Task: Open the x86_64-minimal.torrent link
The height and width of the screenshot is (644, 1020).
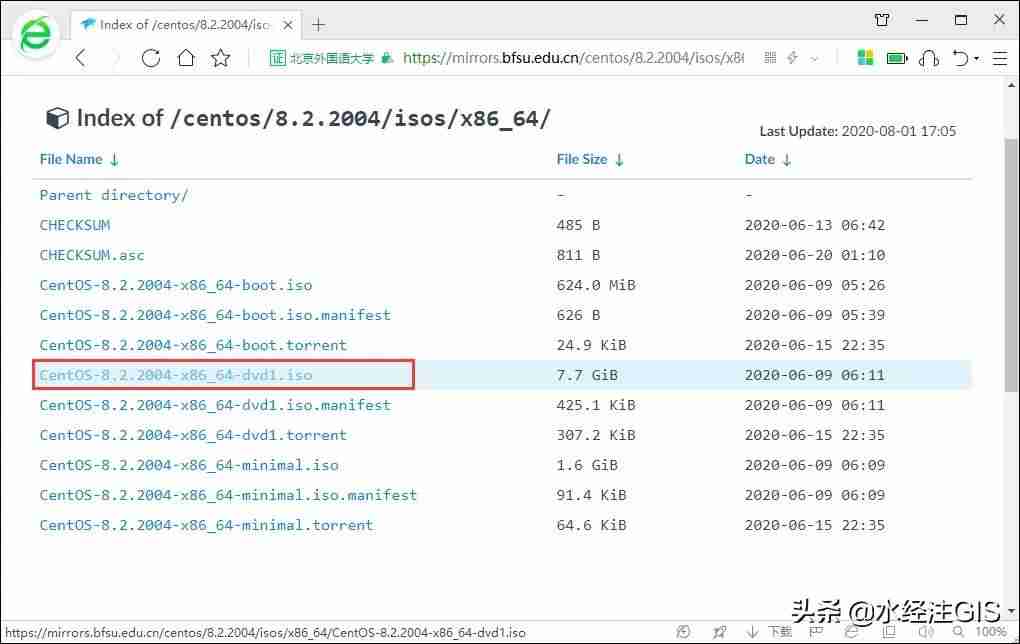Action: click(x=206, y=525)
